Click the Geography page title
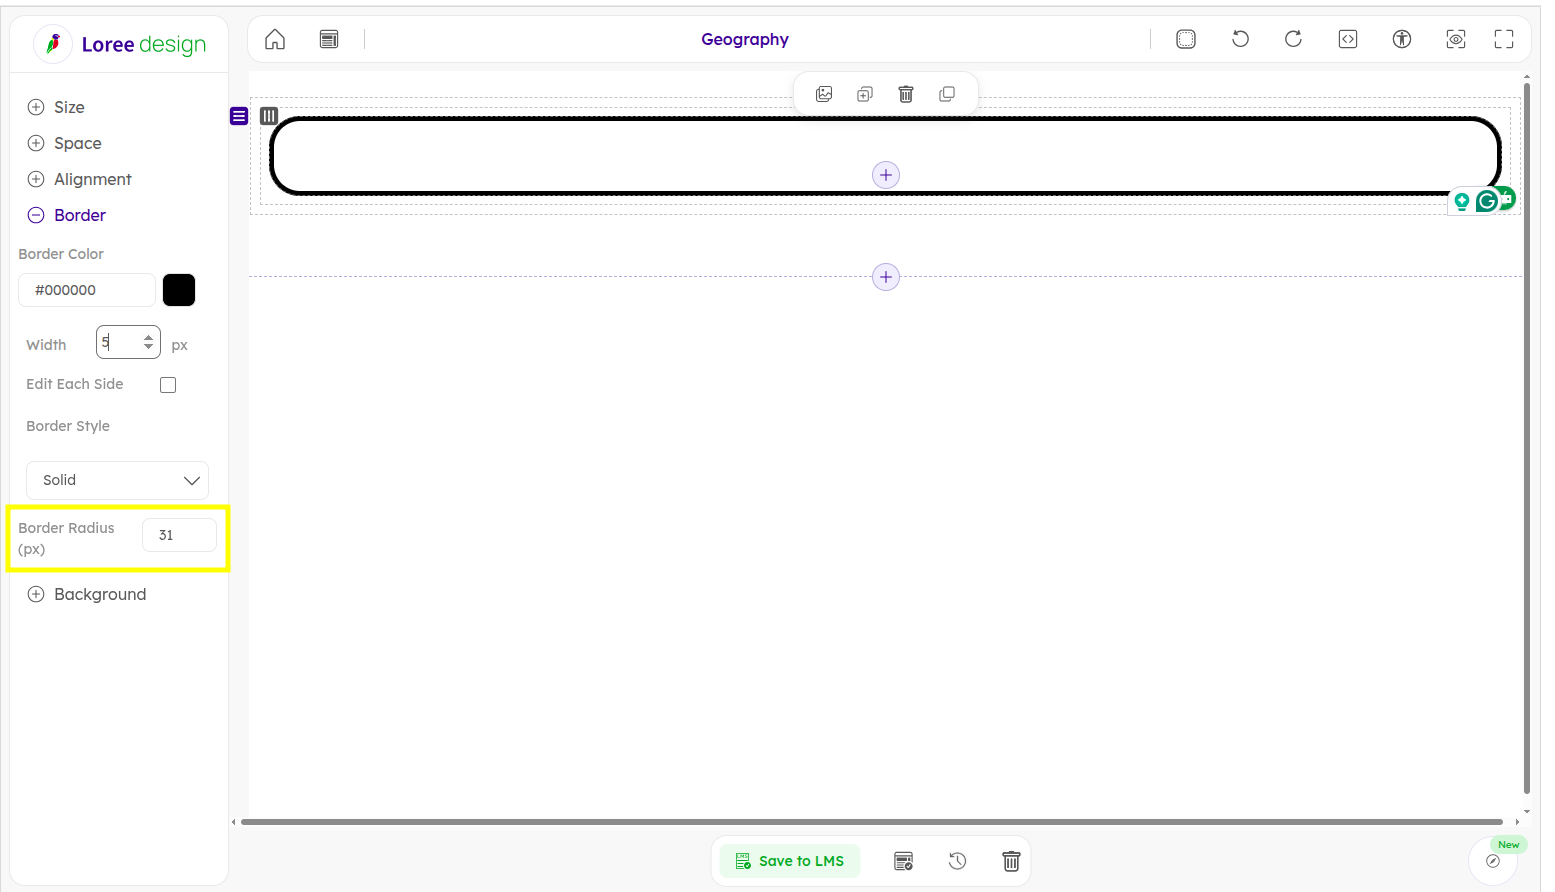The width and height of the screenshot is (1555, 892). (744, 39)
